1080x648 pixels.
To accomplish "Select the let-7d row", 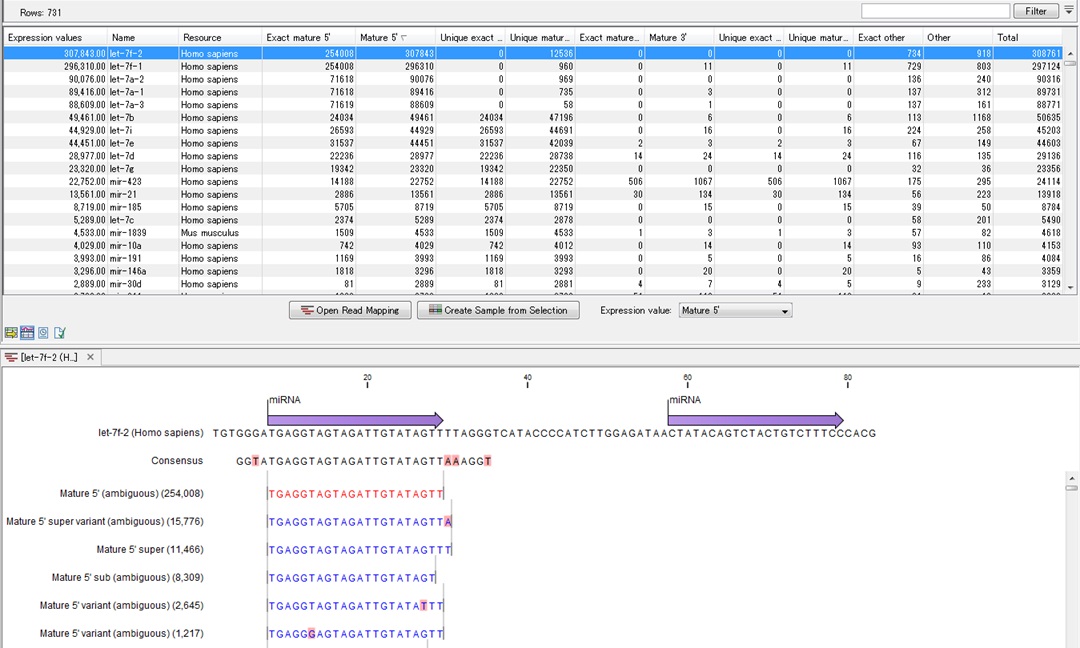I will coord(533,156).
